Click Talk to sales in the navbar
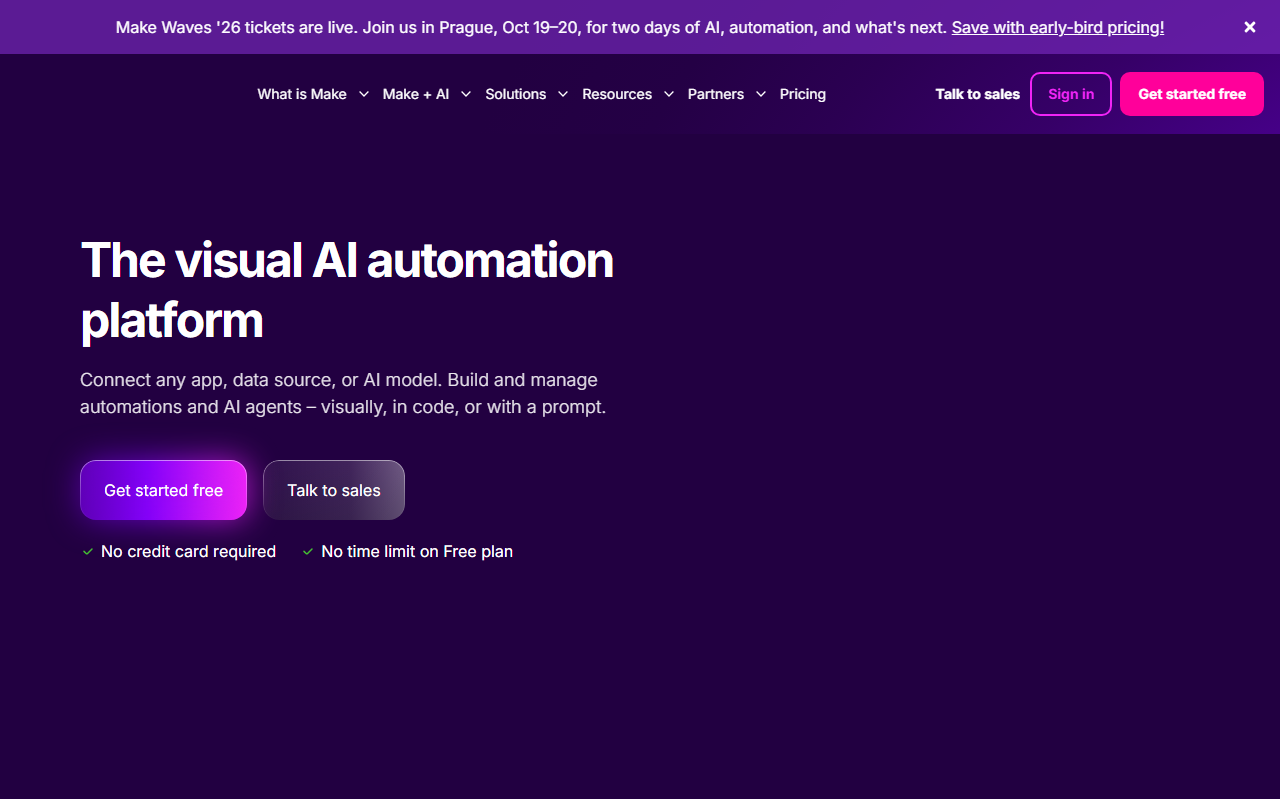1280x800 pixels. 978,94
